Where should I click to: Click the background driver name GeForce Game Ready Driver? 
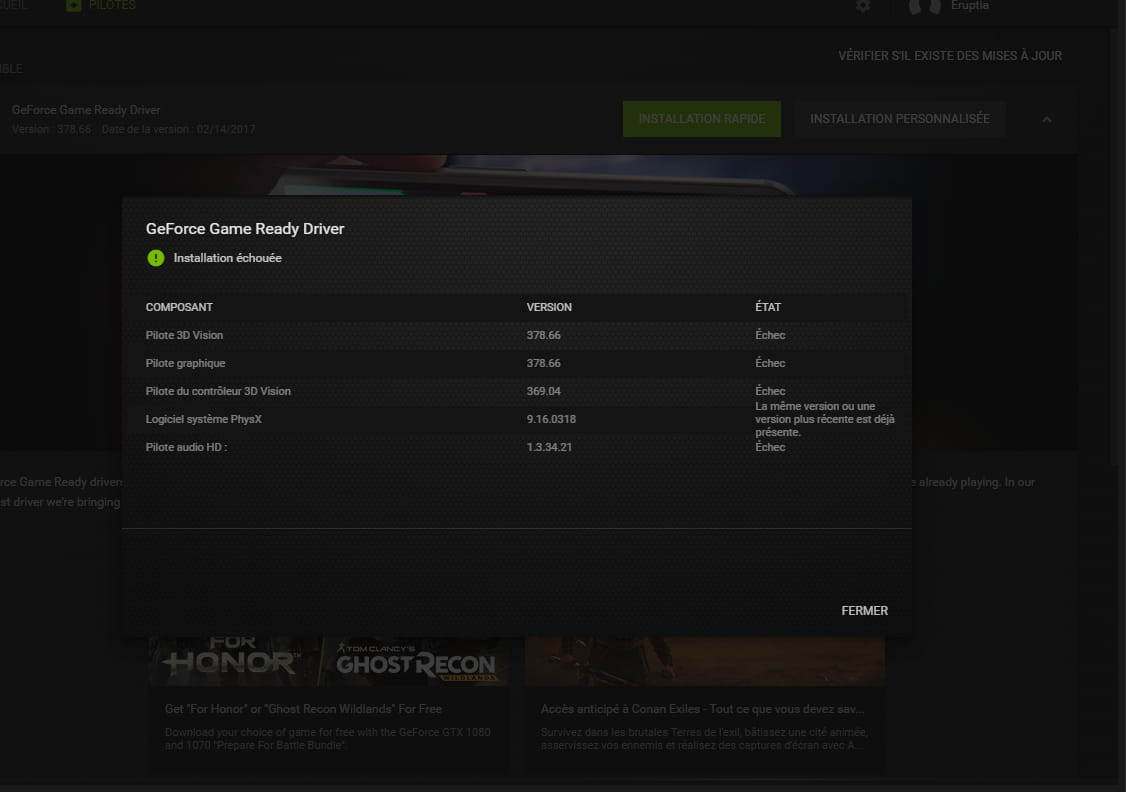[x=86, y=110]
